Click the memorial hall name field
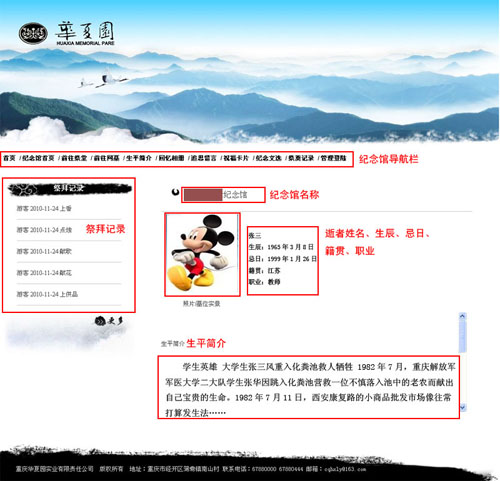This screenshot has height=481, width=500. coord(223,195)
